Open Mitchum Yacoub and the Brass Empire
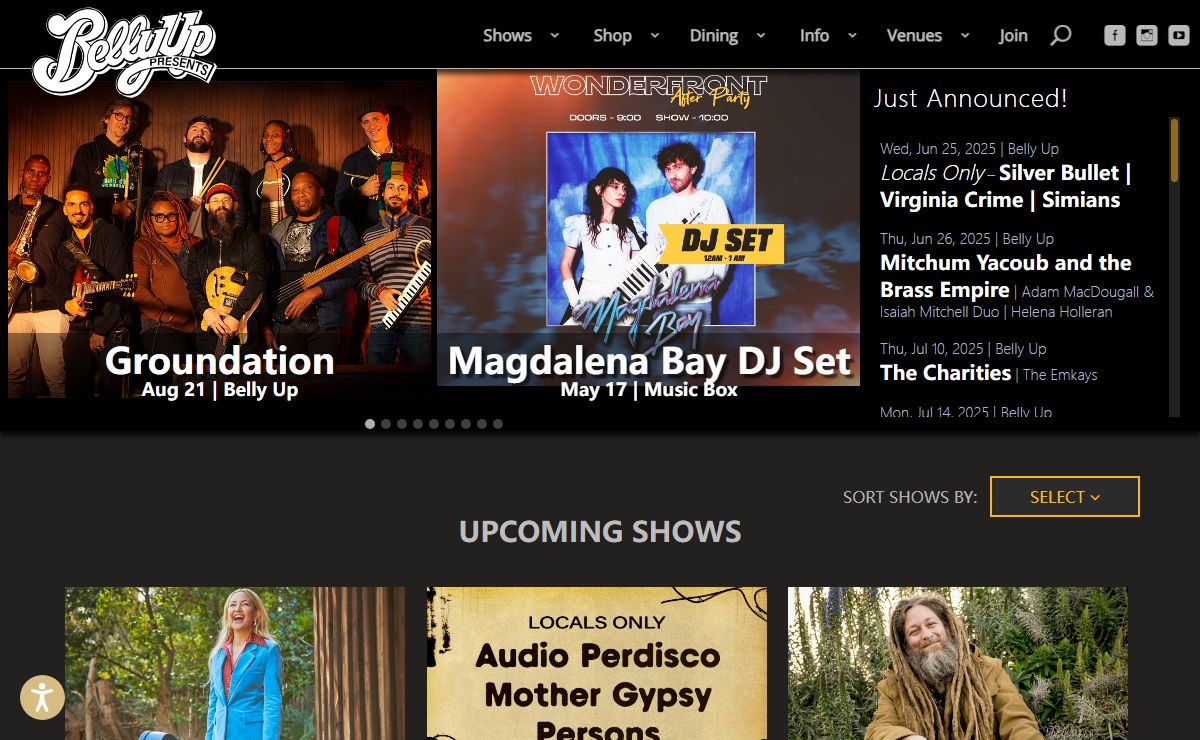The image size is (1200, 740). click(x=1006, y=276)
